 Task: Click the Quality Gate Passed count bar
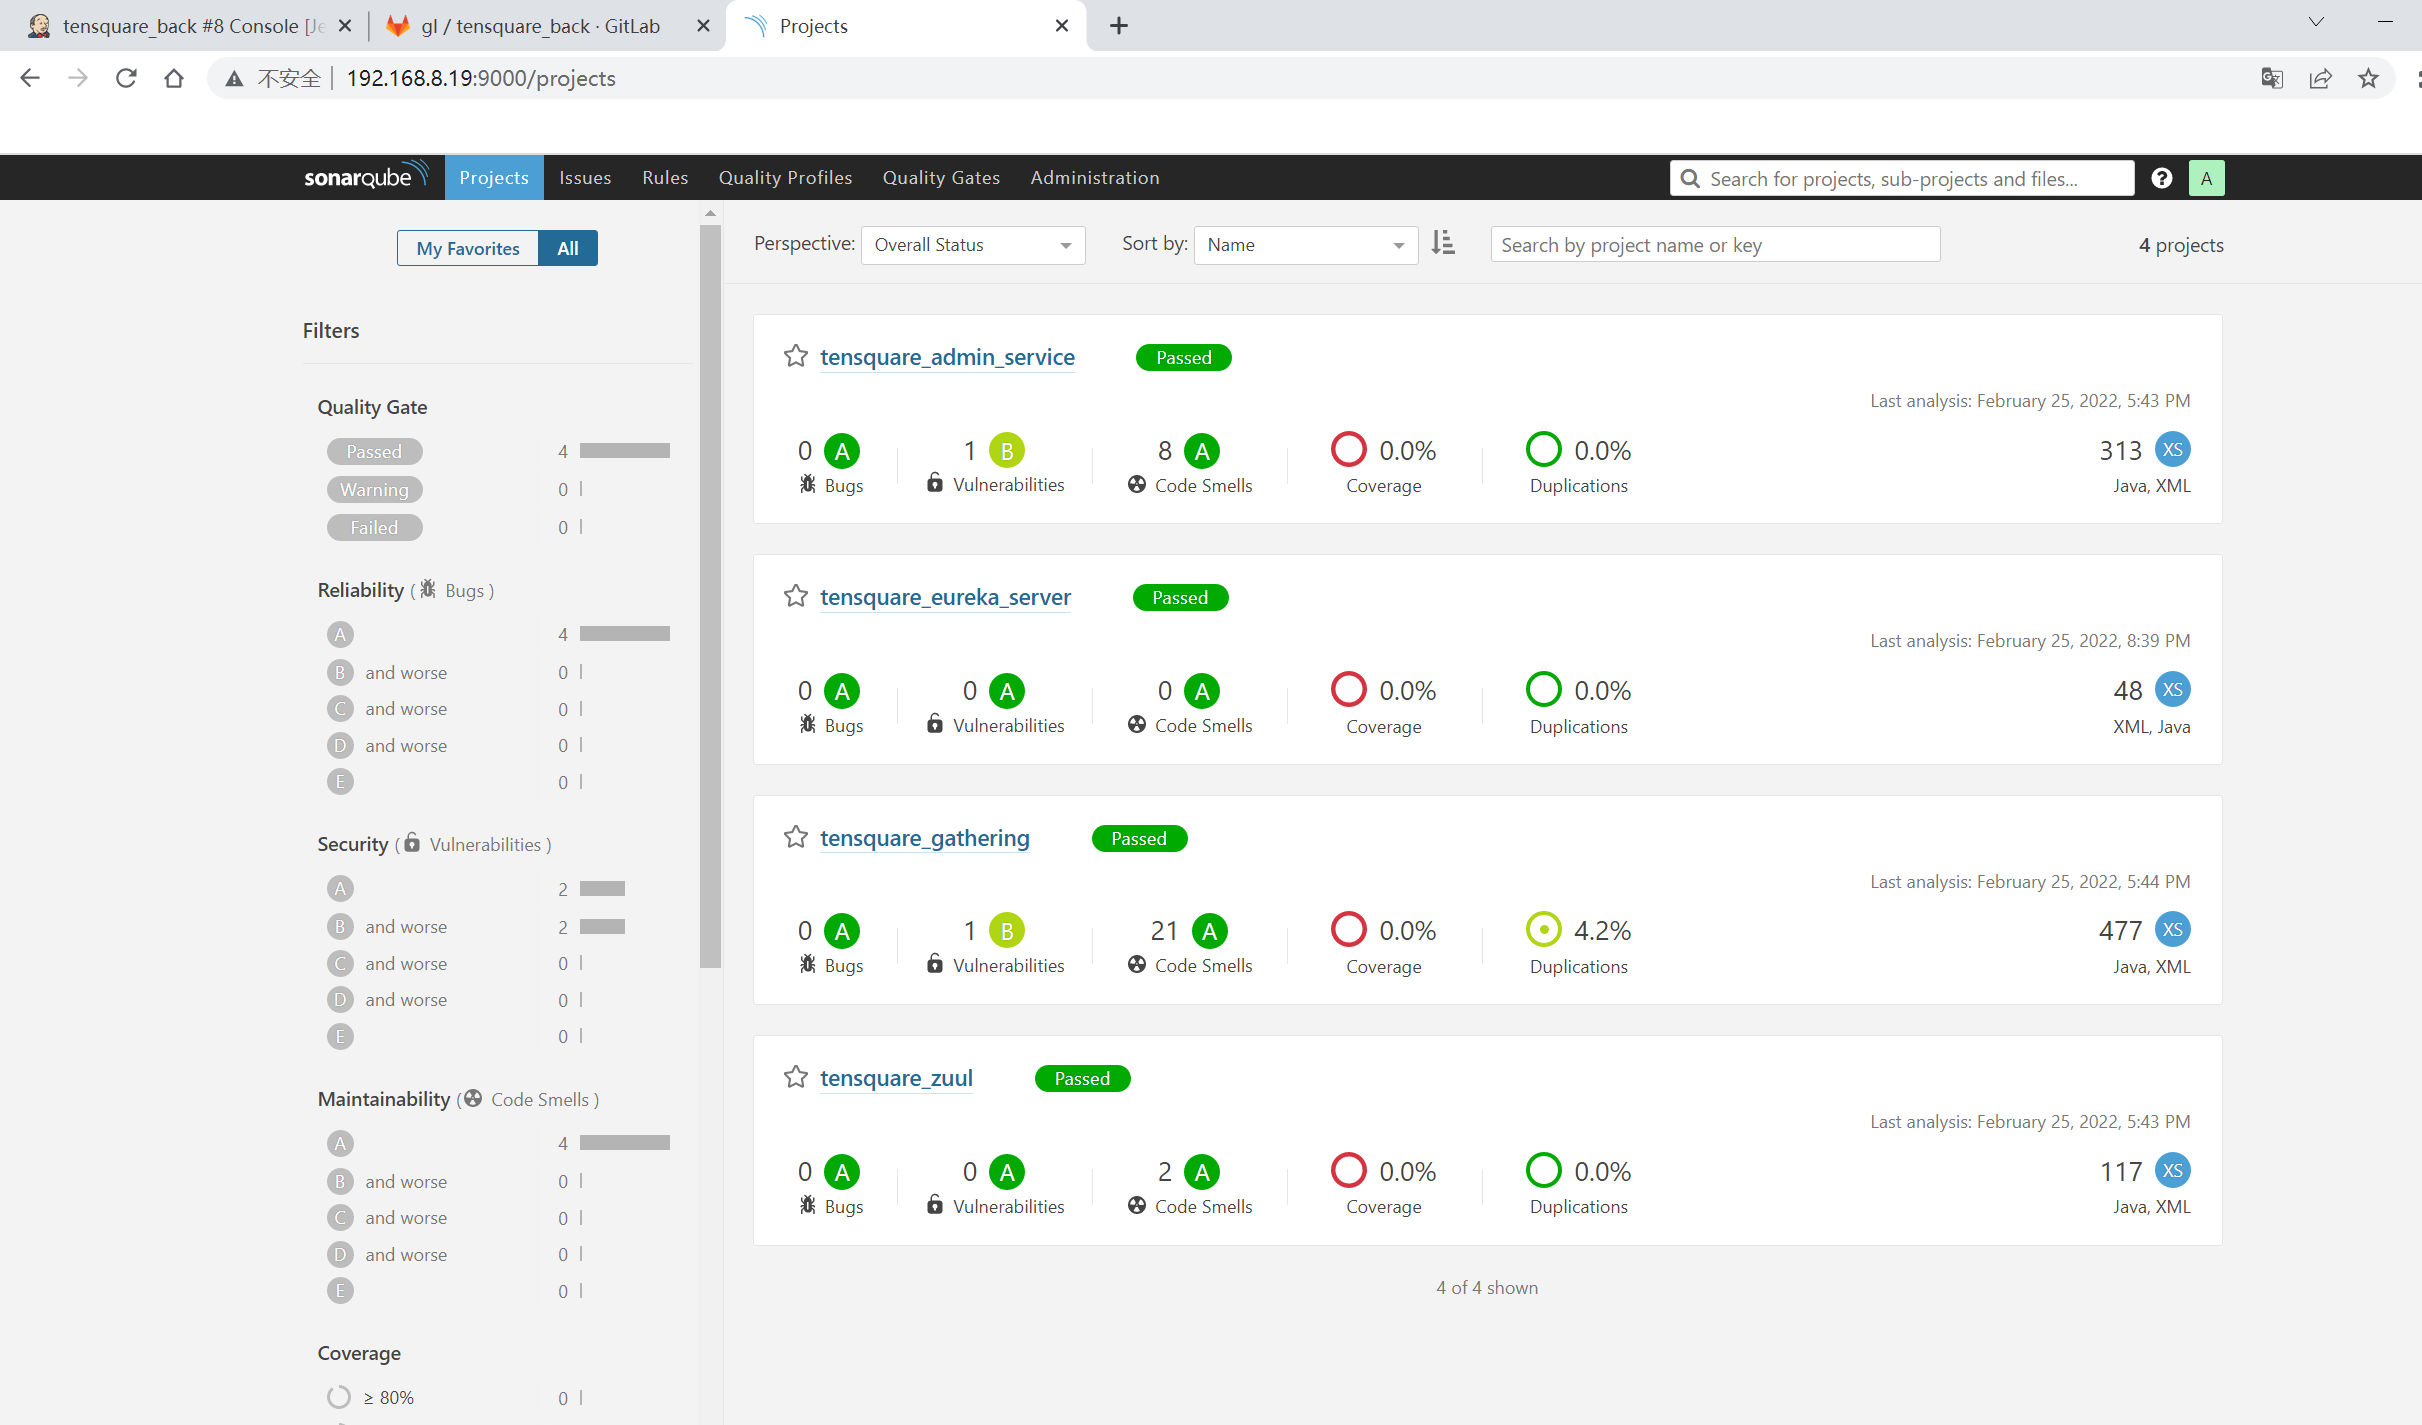point(625,451)
